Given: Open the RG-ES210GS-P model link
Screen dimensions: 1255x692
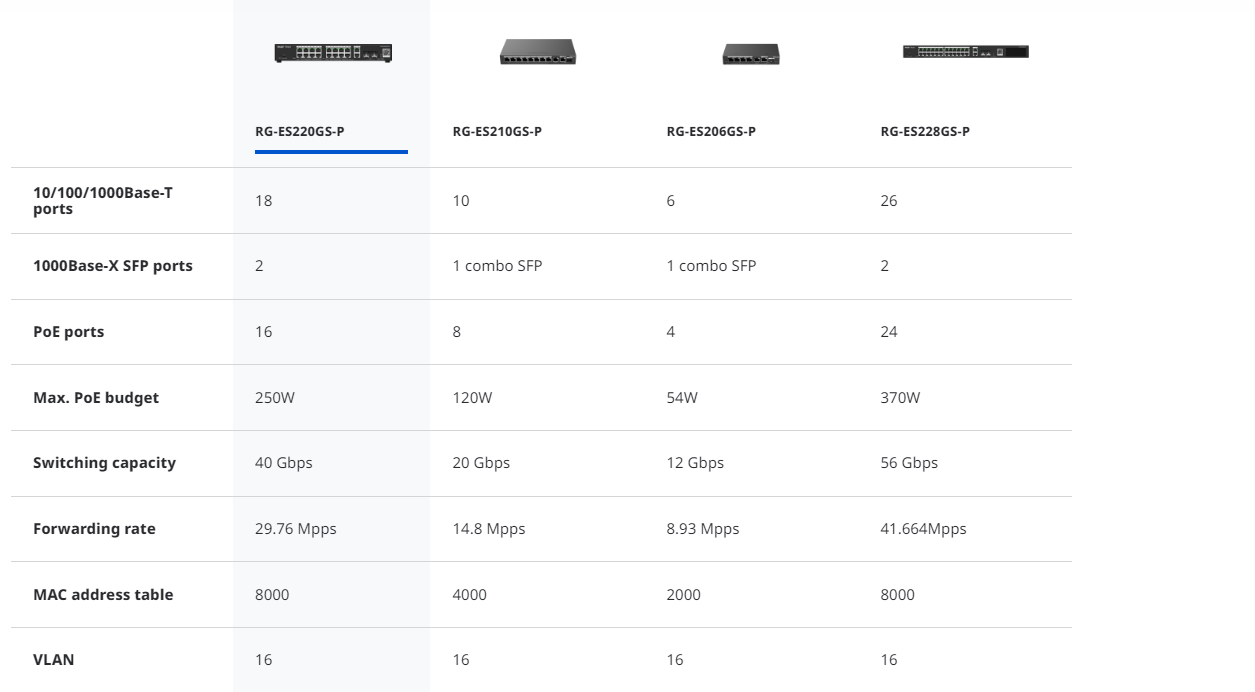Looking at the screenshot, I should point(497,131).
